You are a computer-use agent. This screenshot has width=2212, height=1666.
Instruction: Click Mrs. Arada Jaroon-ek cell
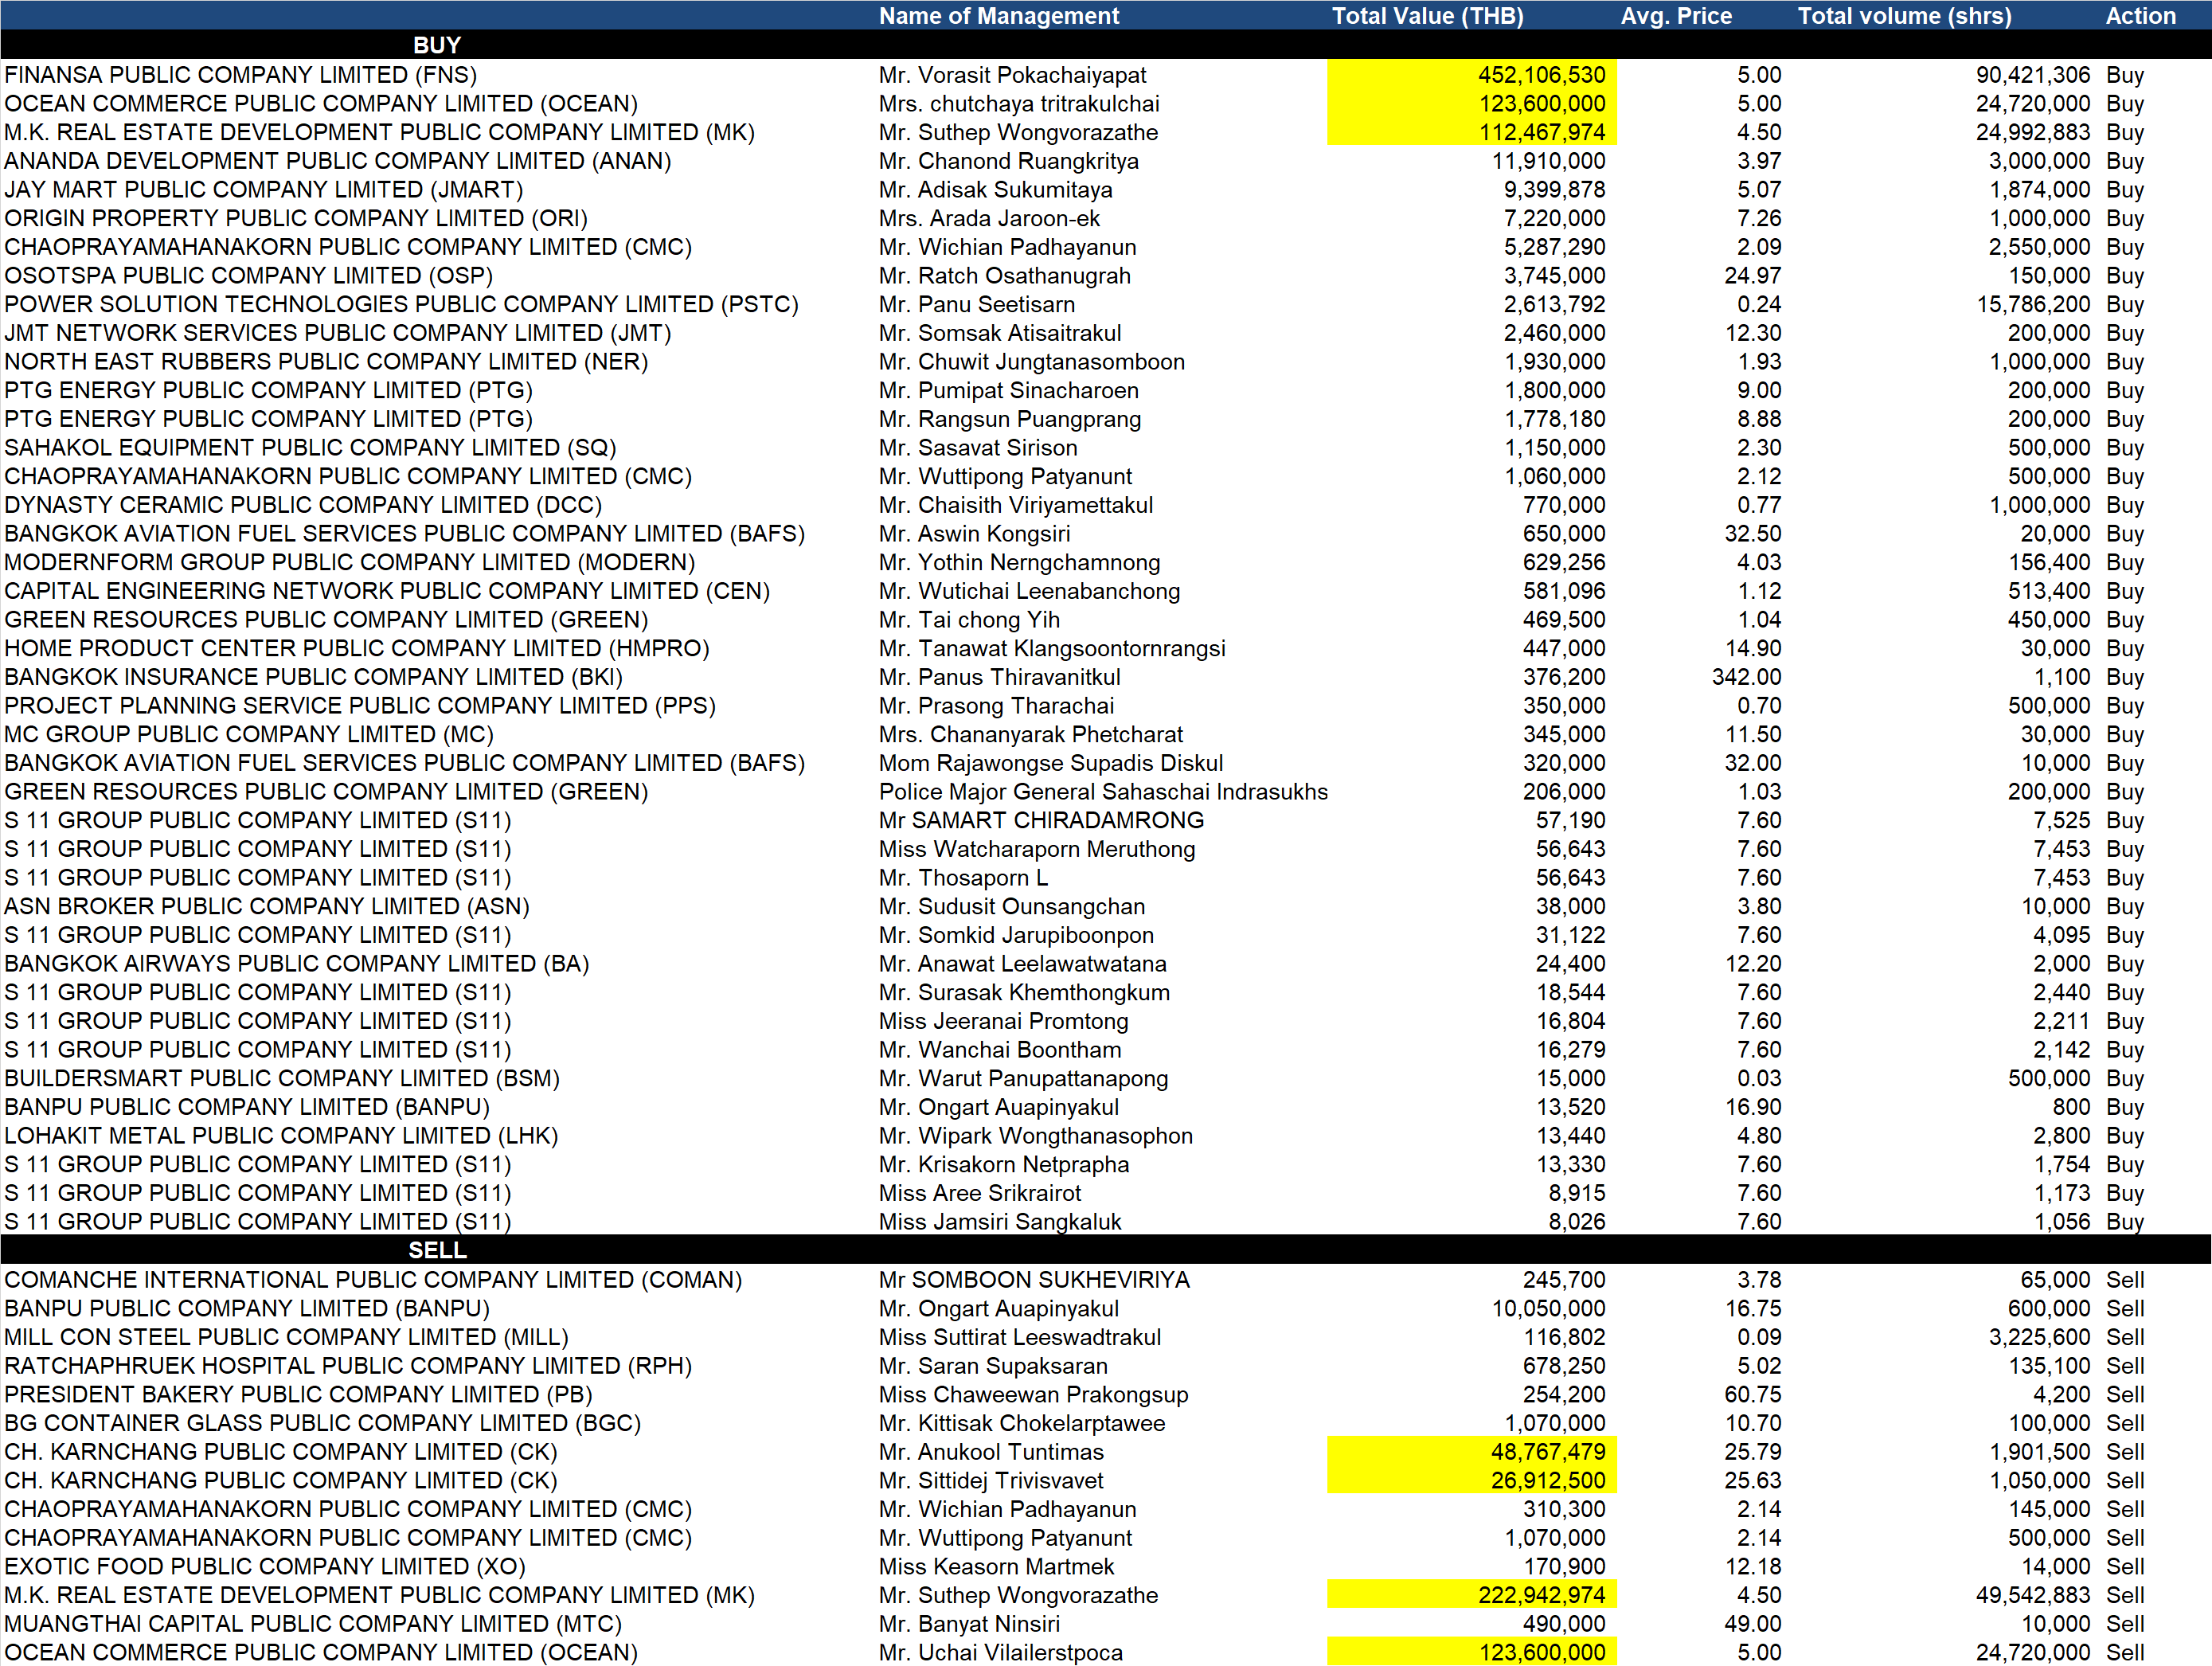[989, 218]
